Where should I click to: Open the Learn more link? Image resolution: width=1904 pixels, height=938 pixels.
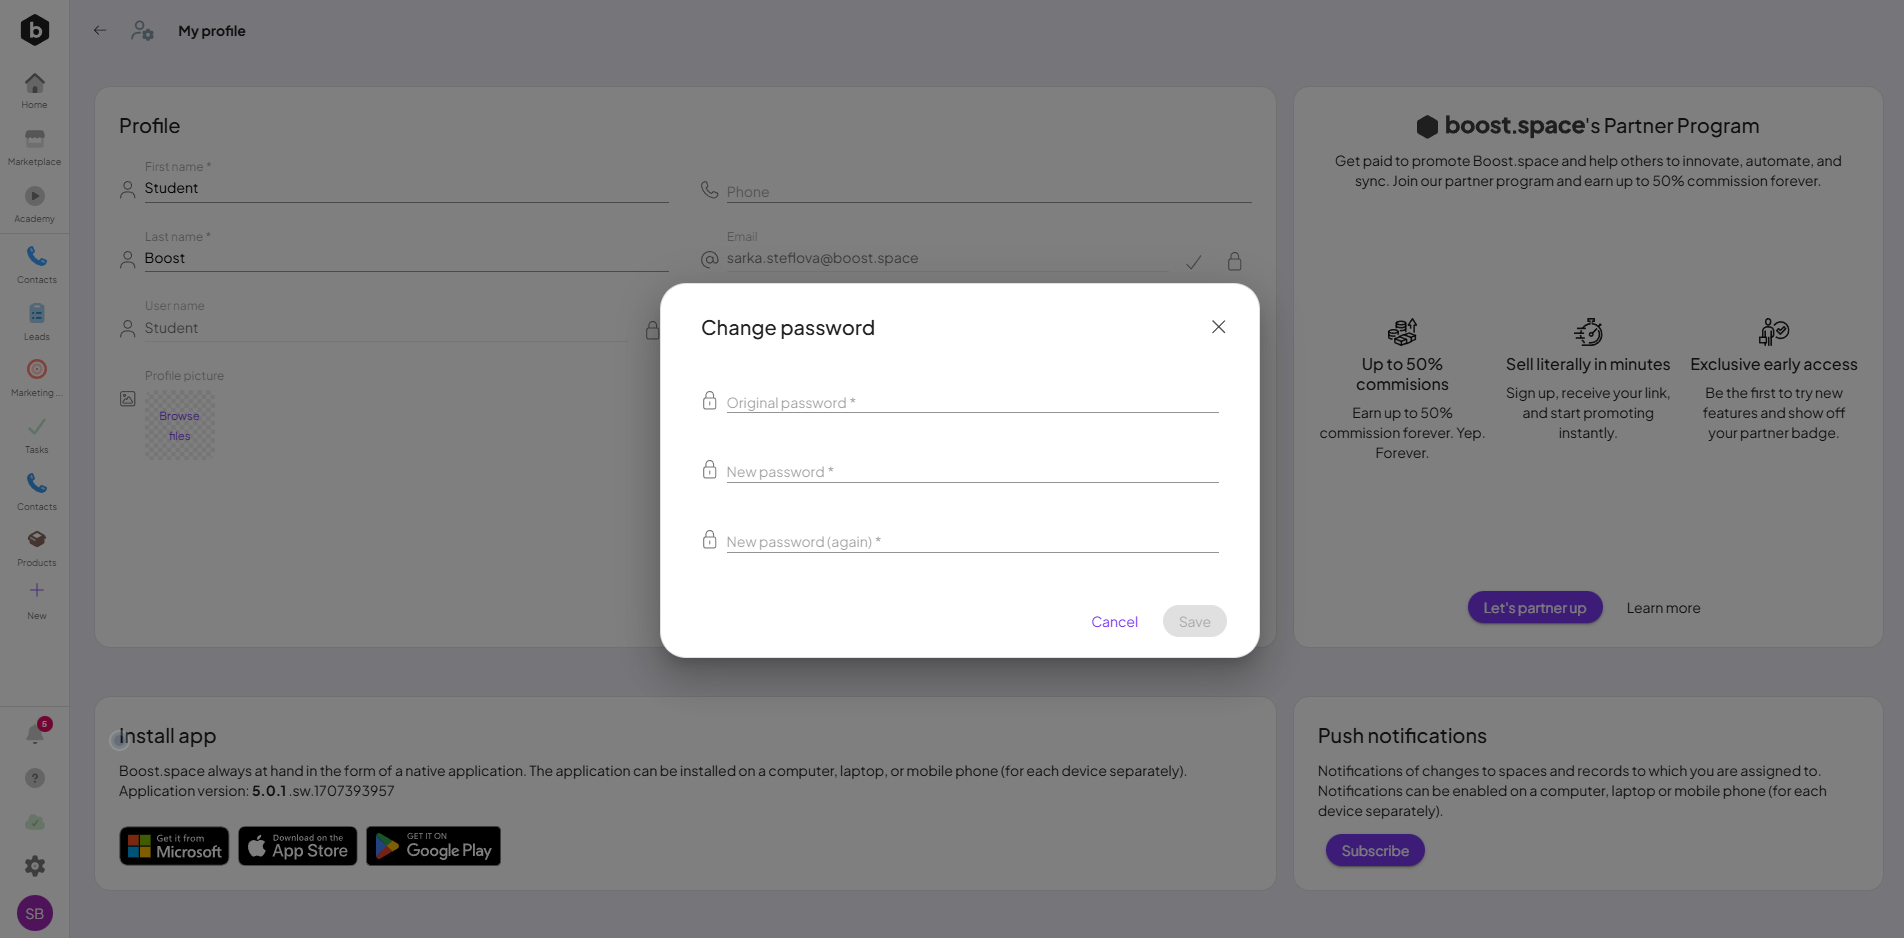(1663, 608)
